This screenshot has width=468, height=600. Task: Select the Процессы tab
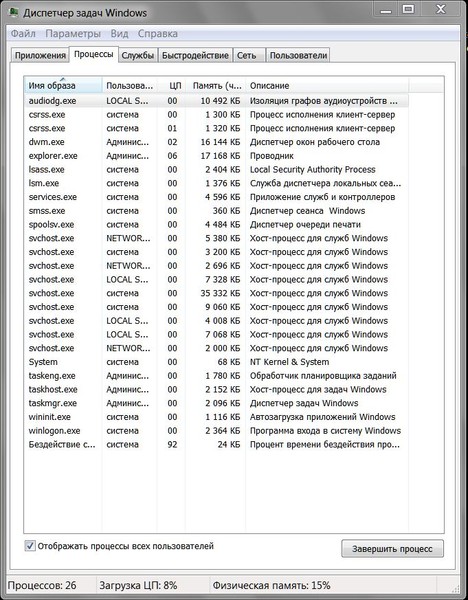tap(94, 54)
